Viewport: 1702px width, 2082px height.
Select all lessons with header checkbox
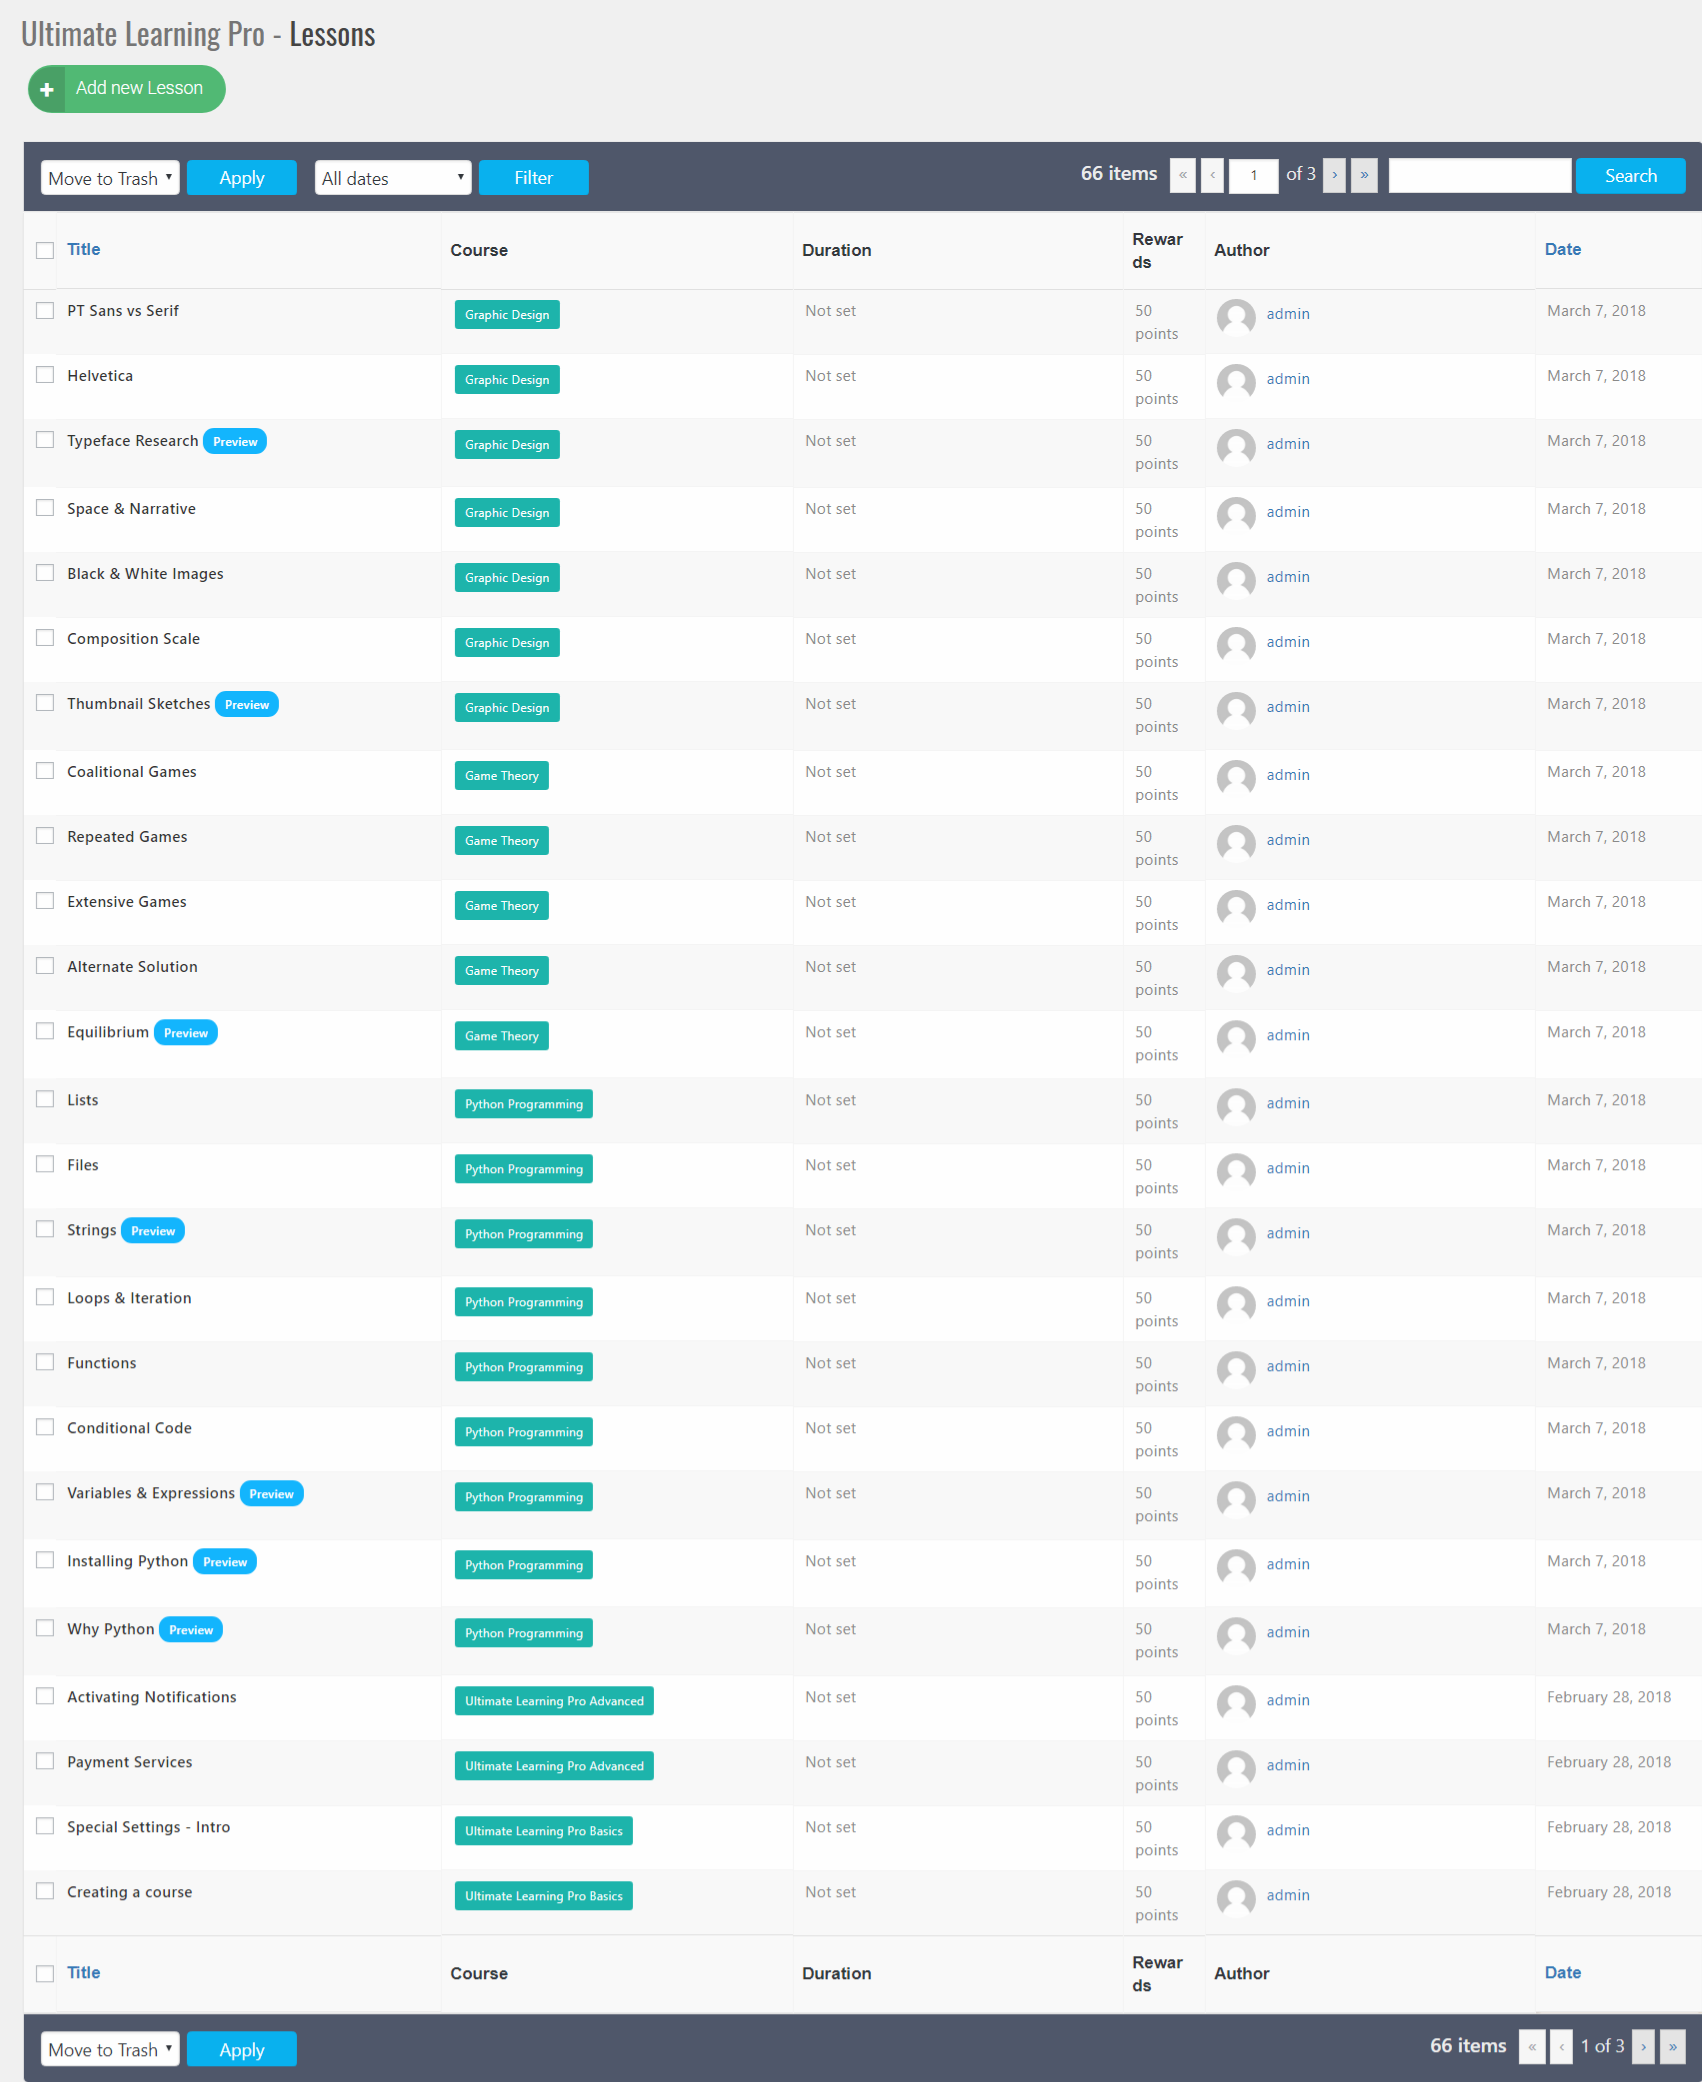(45, 250)
